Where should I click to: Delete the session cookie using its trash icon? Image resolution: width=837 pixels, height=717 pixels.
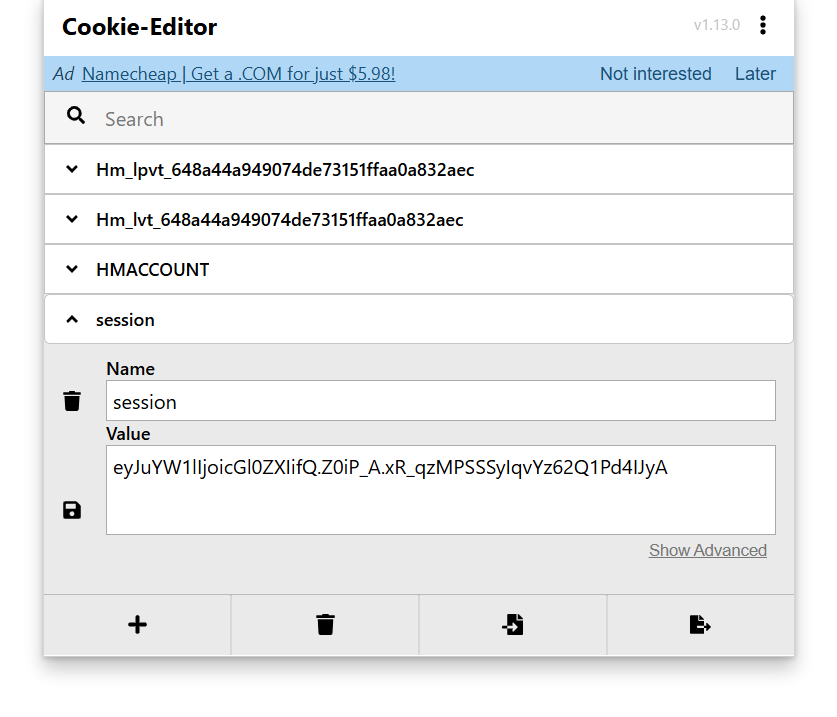coord(72,402)
